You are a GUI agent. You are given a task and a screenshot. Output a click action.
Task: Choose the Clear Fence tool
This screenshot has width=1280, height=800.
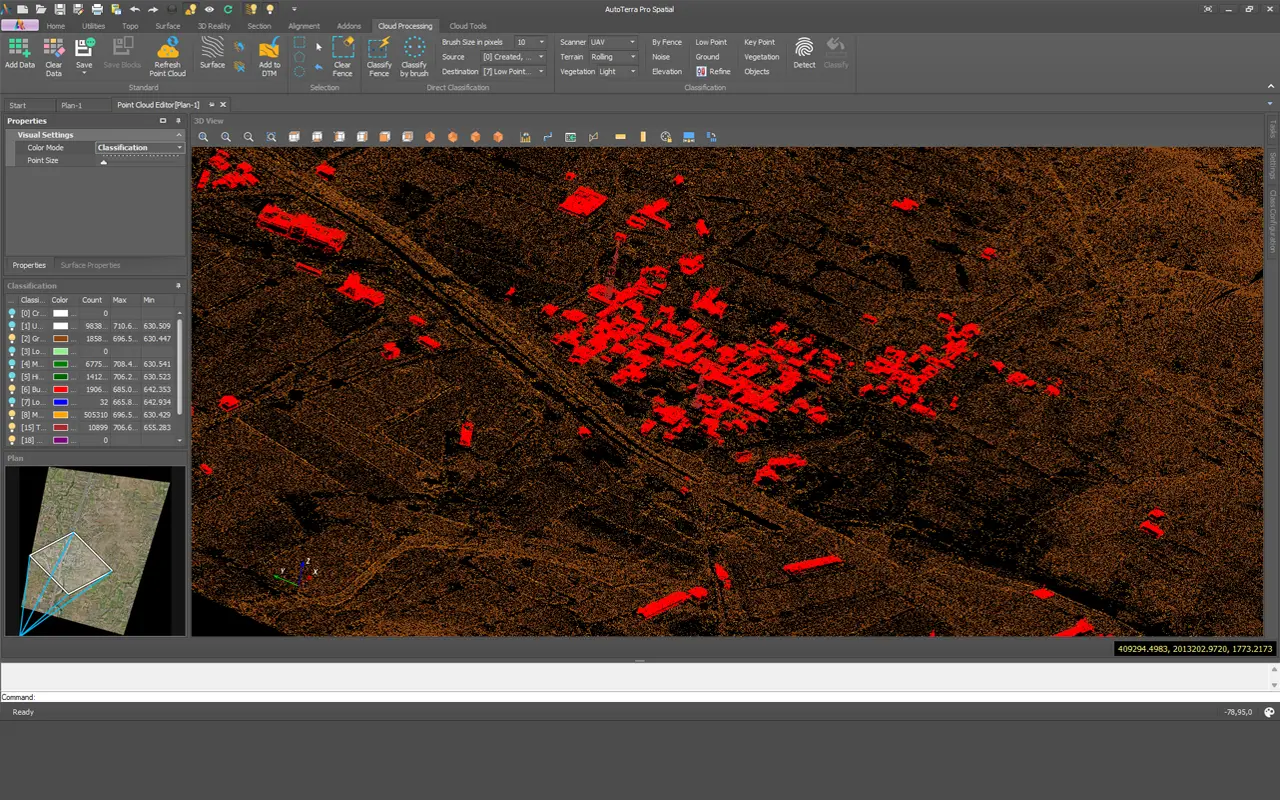pos(343,56)
